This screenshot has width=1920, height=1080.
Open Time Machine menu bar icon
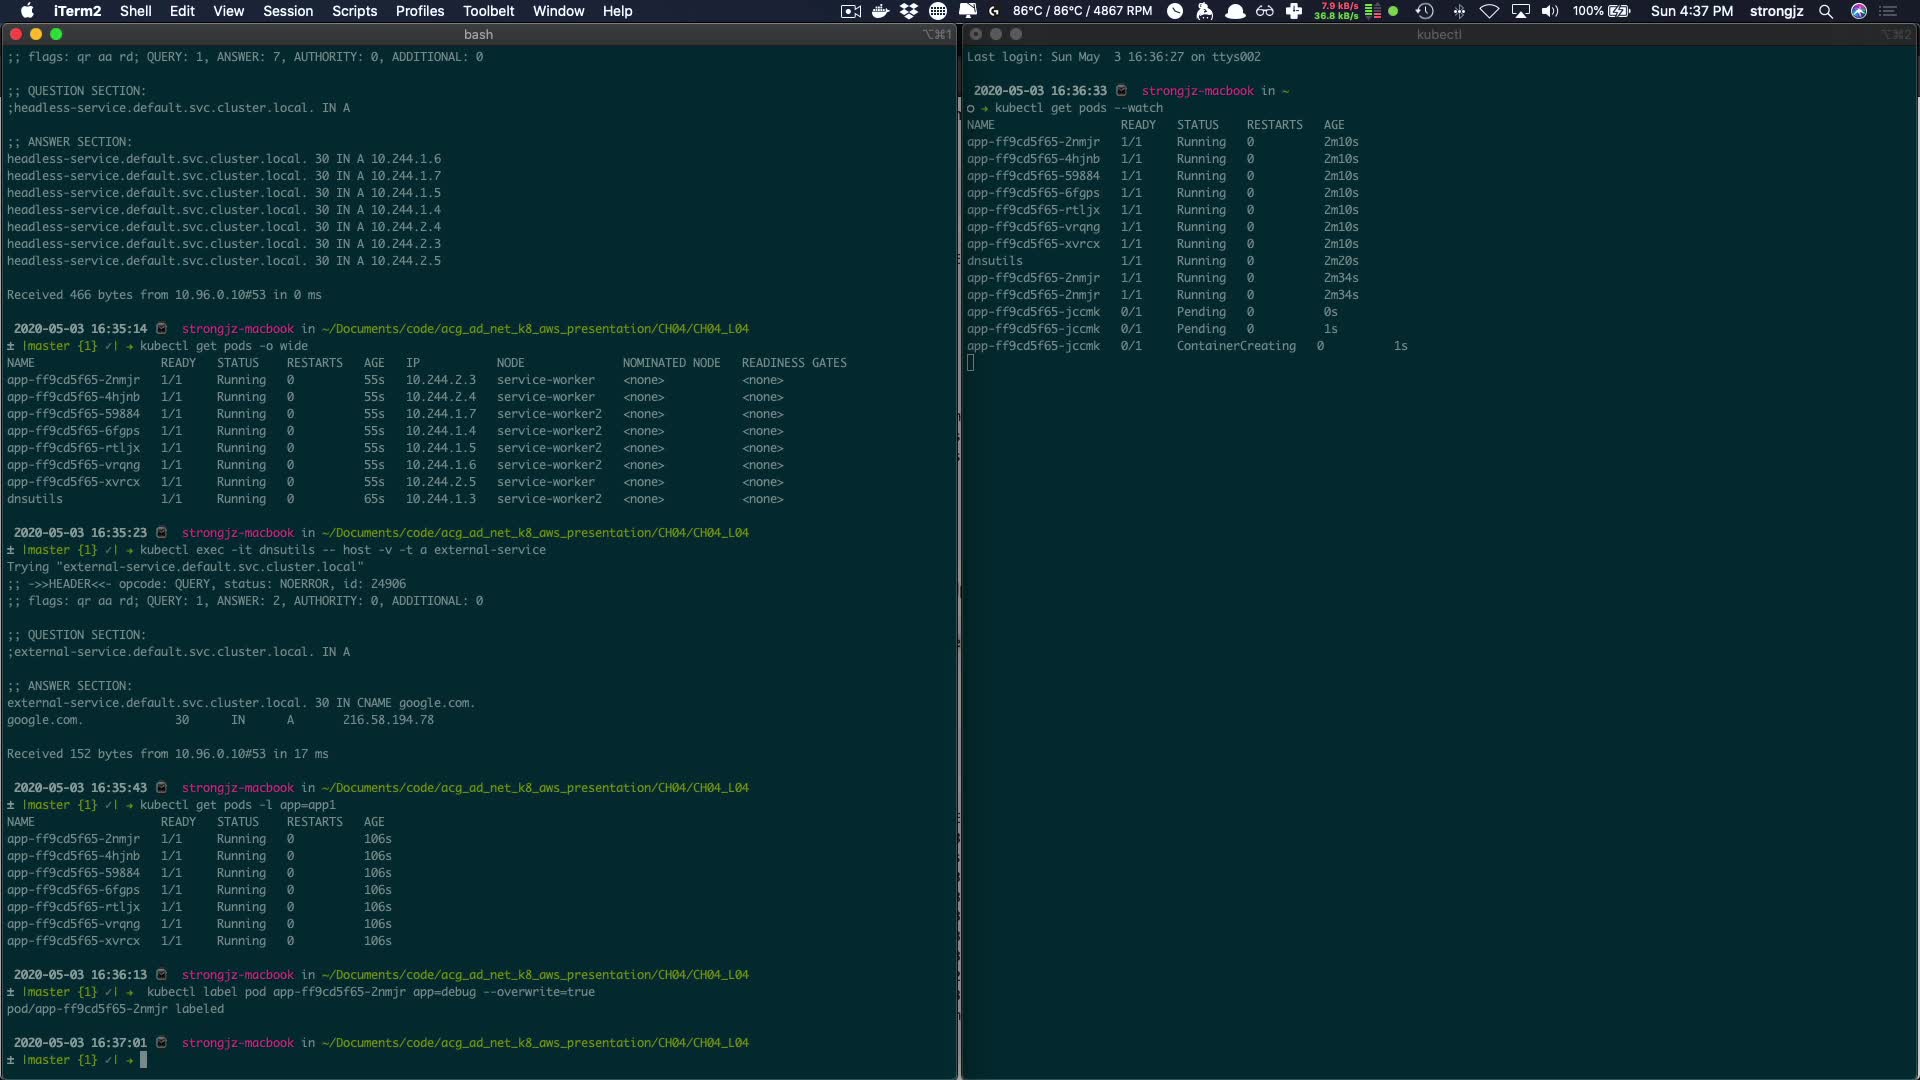click(1425, 11)
